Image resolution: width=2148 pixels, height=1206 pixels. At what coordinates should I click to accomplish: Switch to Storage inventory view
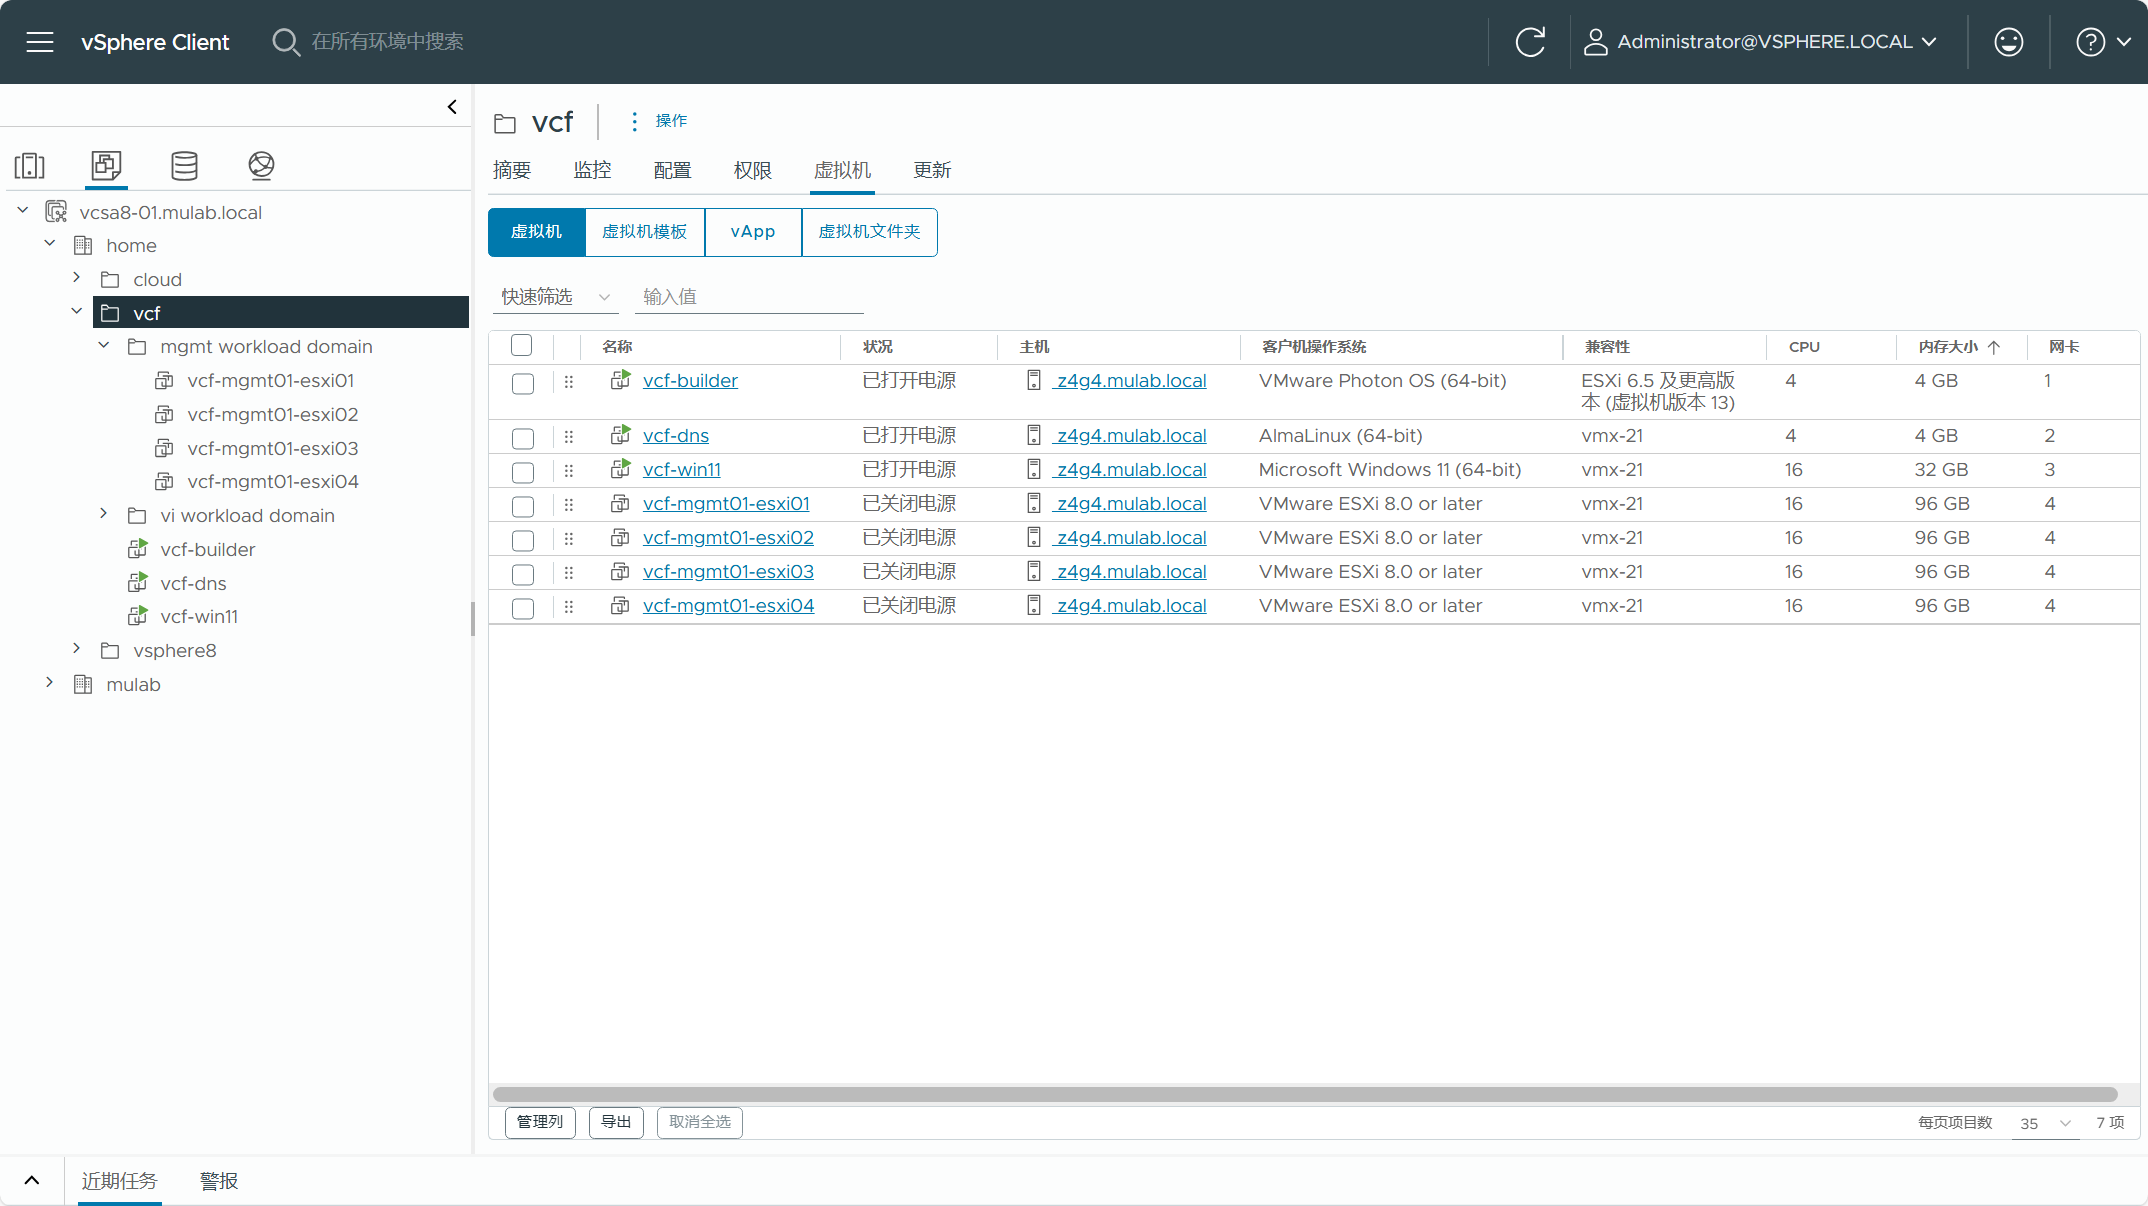(184, 165)
